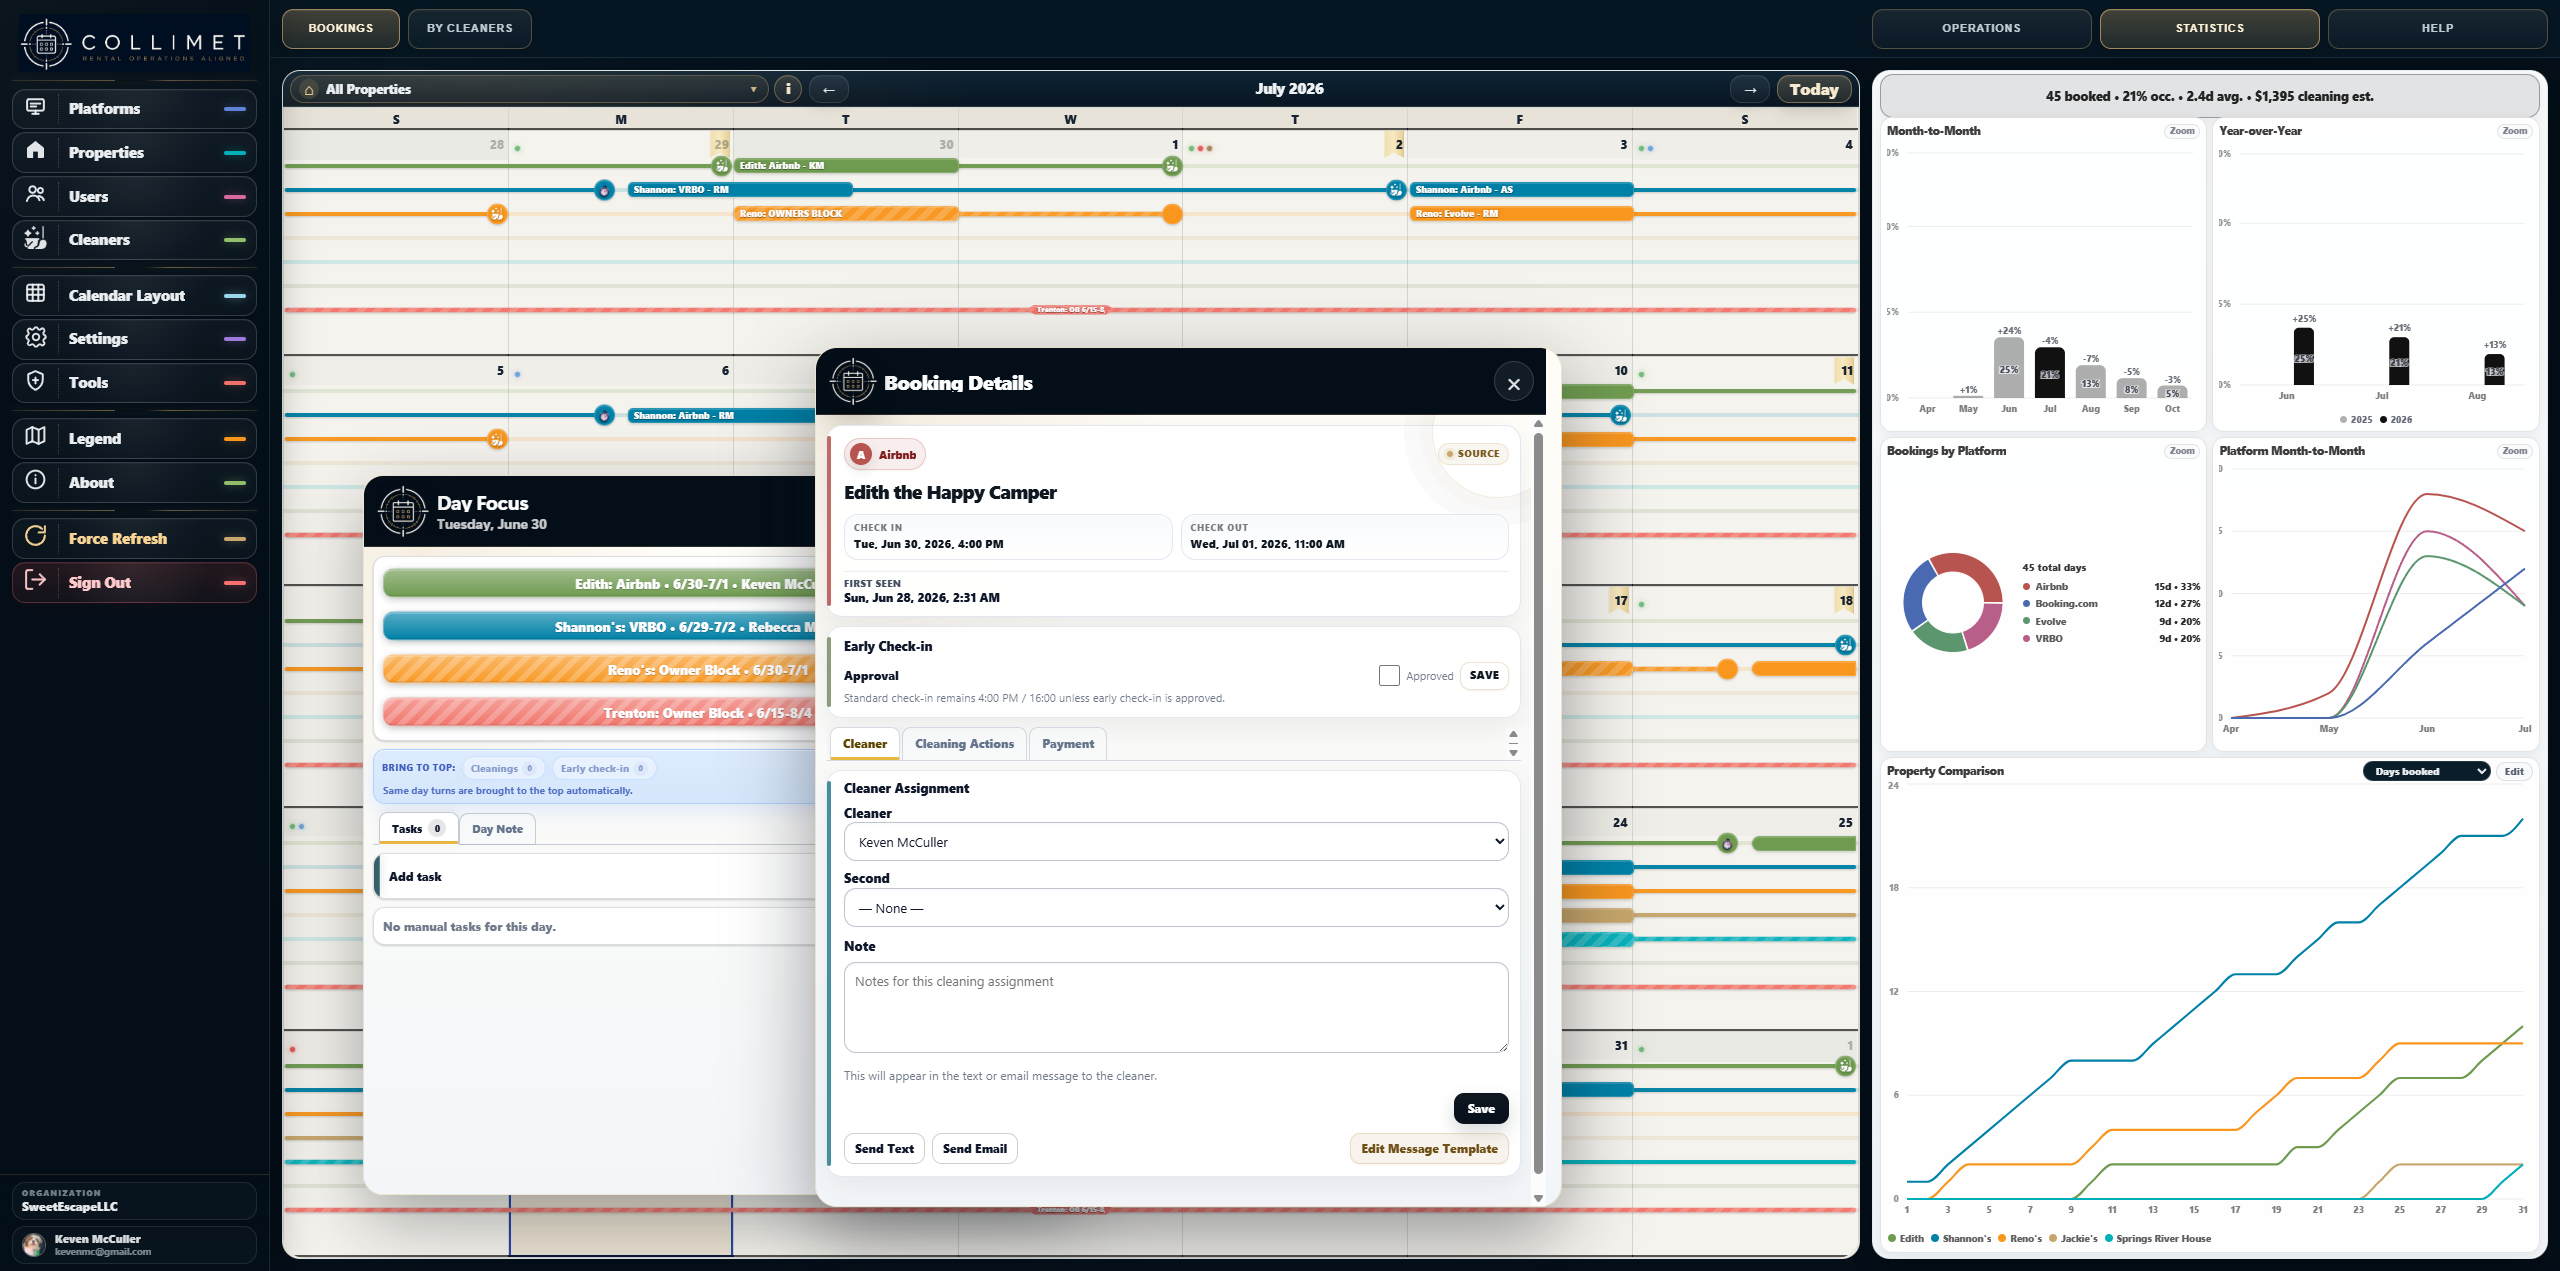Click Edit on Property Comparison chart
The image size is (2560, 1271).
click(2514, 772)
